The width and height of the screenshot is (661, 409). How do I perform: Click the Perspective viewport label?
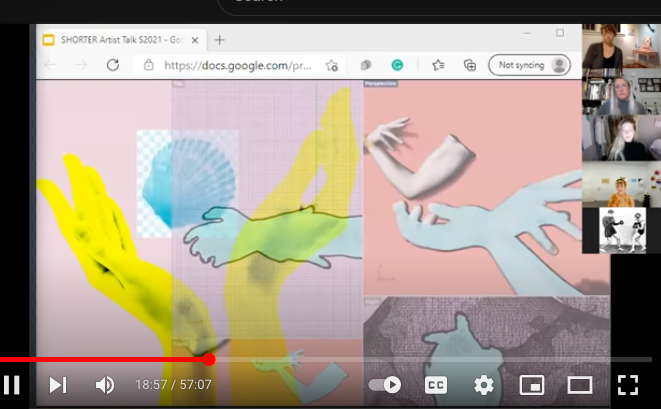[x=381, y=83]
